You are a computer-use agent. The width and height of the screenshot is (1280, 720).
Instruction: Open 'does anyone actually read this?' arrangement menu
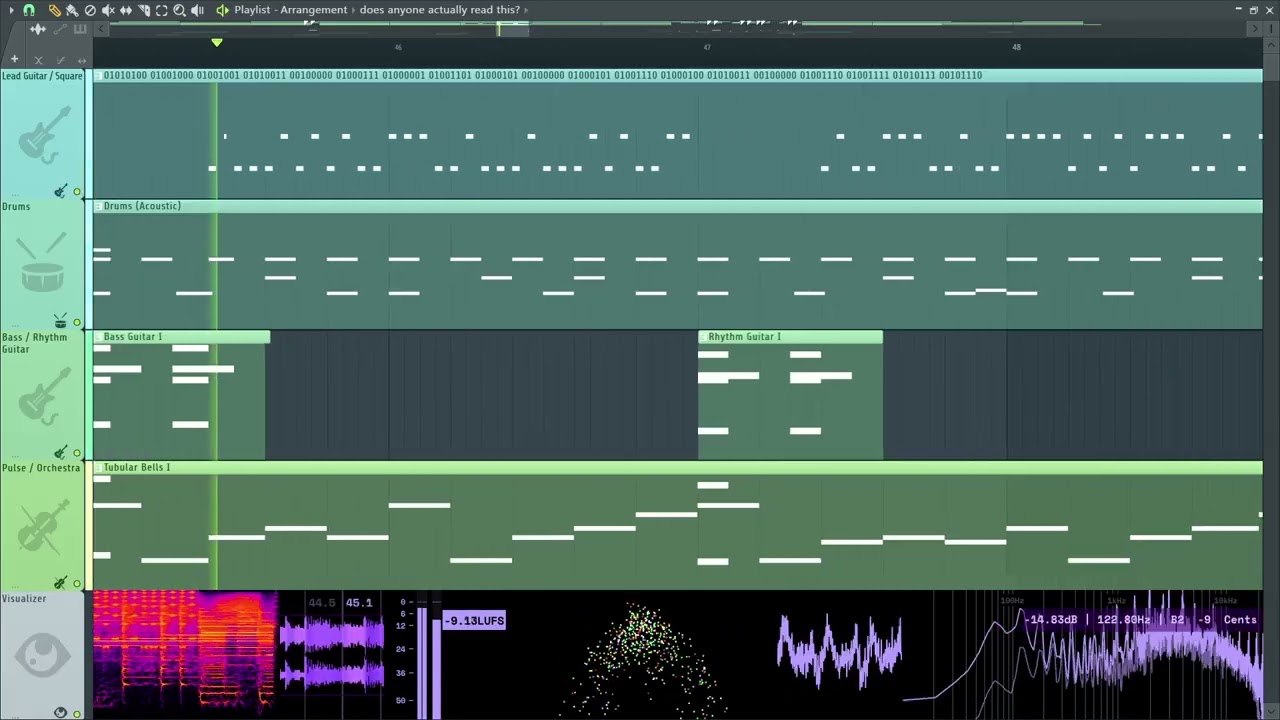(x=440, y=10)
